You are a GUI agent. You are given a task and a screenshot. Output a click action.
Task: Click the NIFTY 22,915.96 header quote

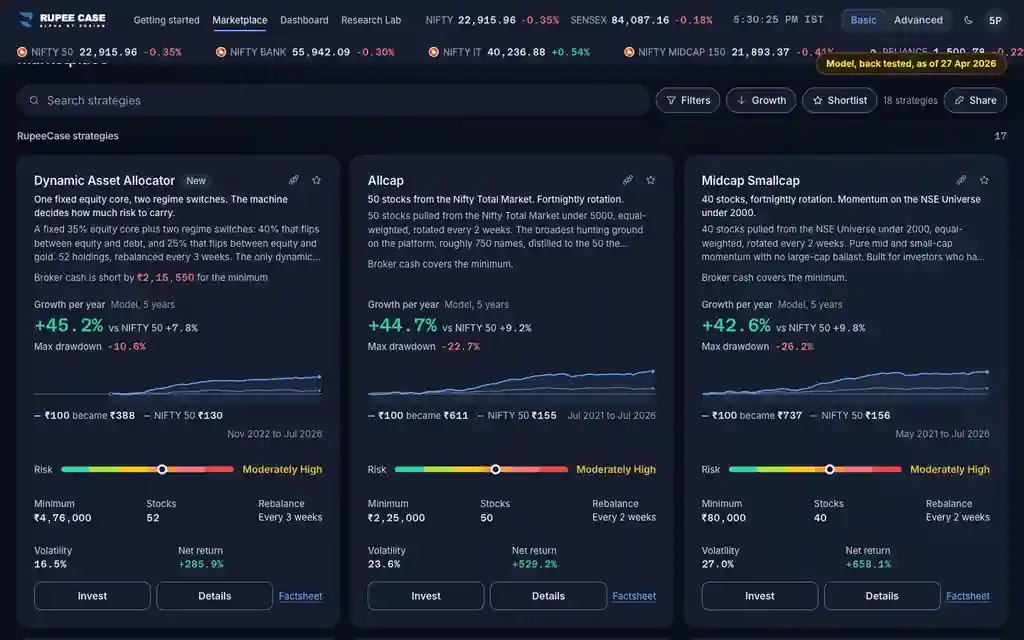click(492, 20)
